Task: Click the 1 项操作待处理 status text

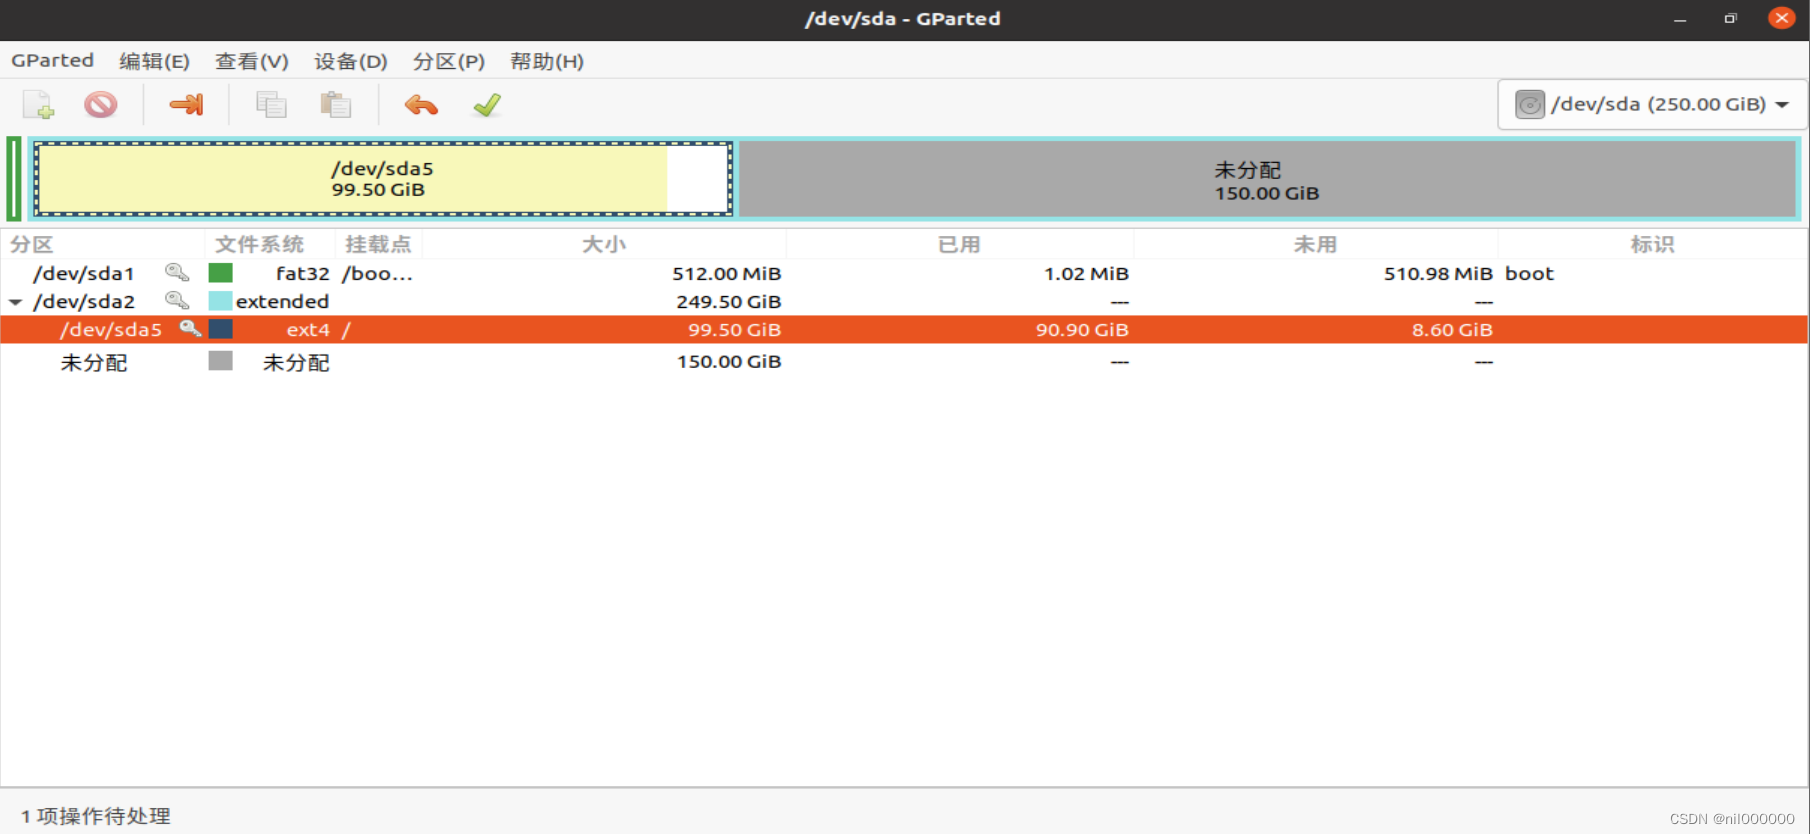Action: (x=96, y=816)
